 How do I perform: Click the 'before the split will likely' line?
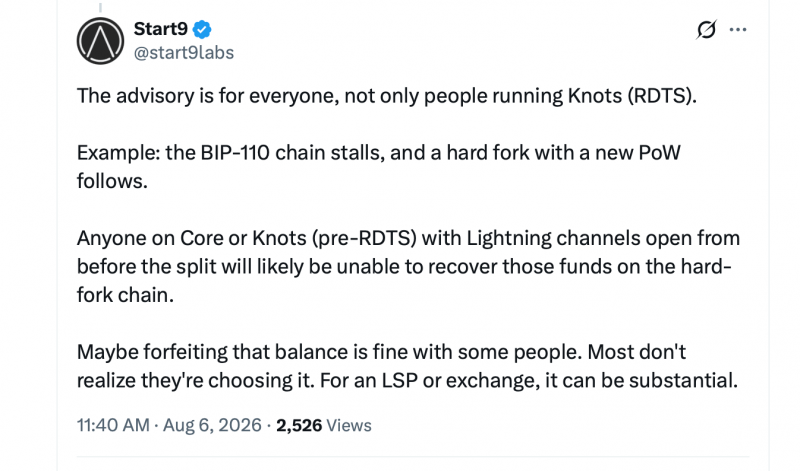[x=404, y=266]
